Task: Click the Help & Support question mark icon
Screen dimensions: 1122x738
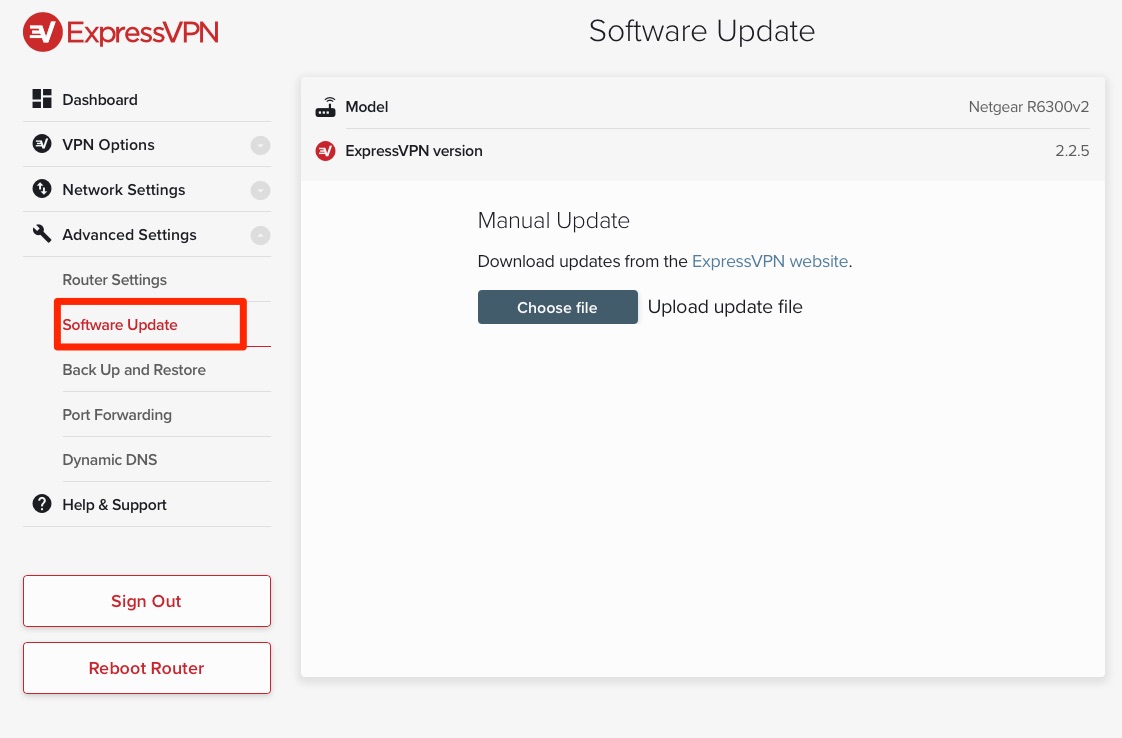Action: point(41,504)
